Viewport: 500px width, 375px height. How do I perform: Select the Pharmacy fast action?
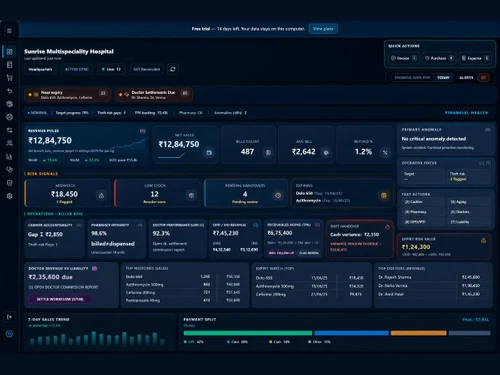(423, 212)
